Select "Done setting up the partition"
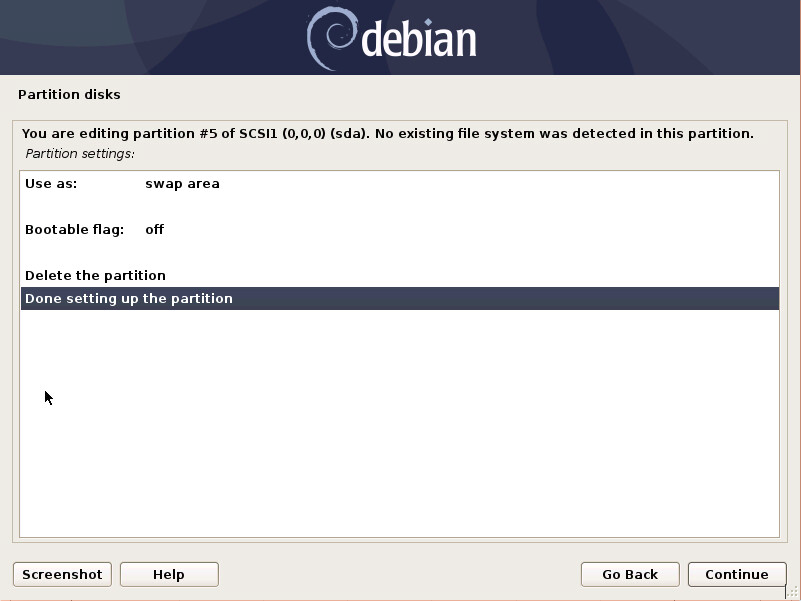Screen dimensions: 801x601 (400, 298)
